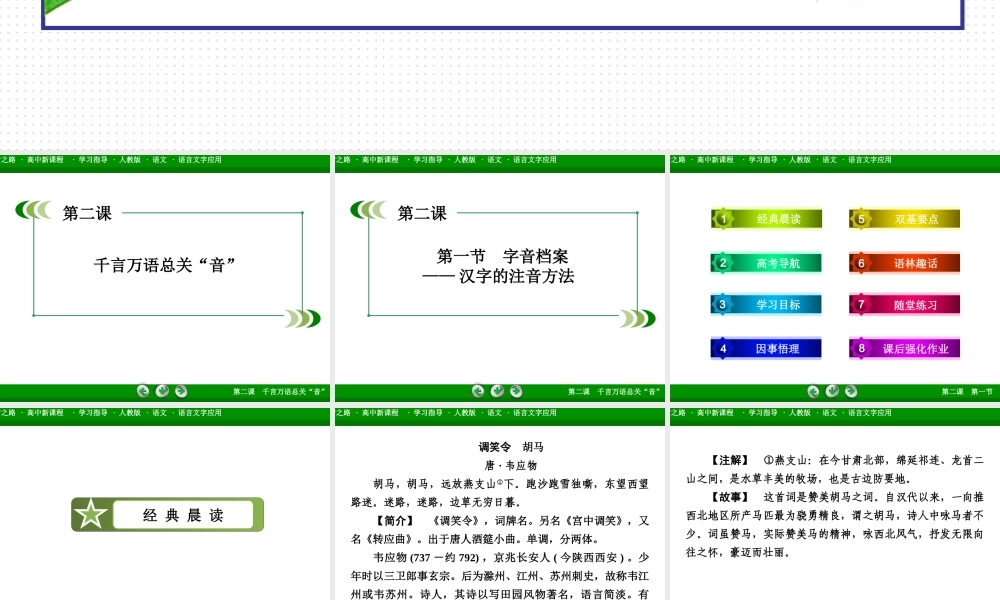Click the 第二课 heading on the 字音档案 slide
The image size is (1000, 600).
point(422,213)
